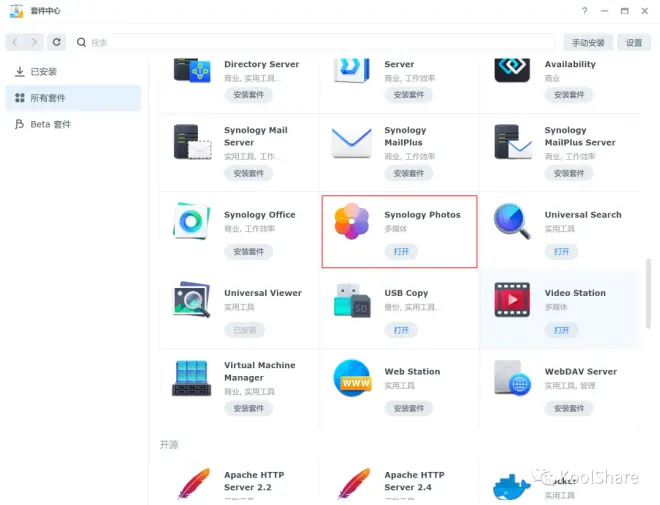
Task: Open Synology Photos with 打开 button
Action: (401, 252)
